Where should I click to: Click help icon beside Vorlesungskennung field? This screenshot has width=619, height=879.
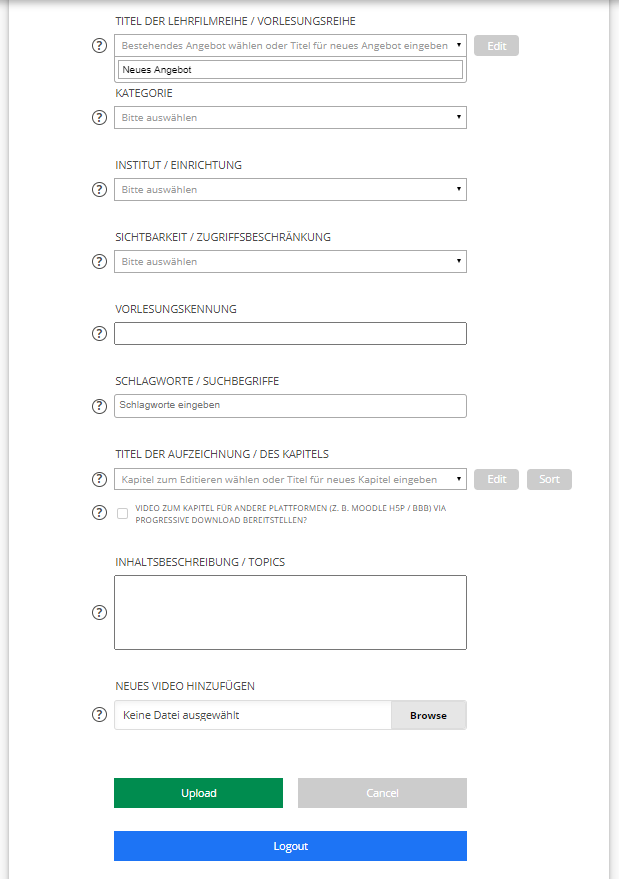tap(99, 334)
